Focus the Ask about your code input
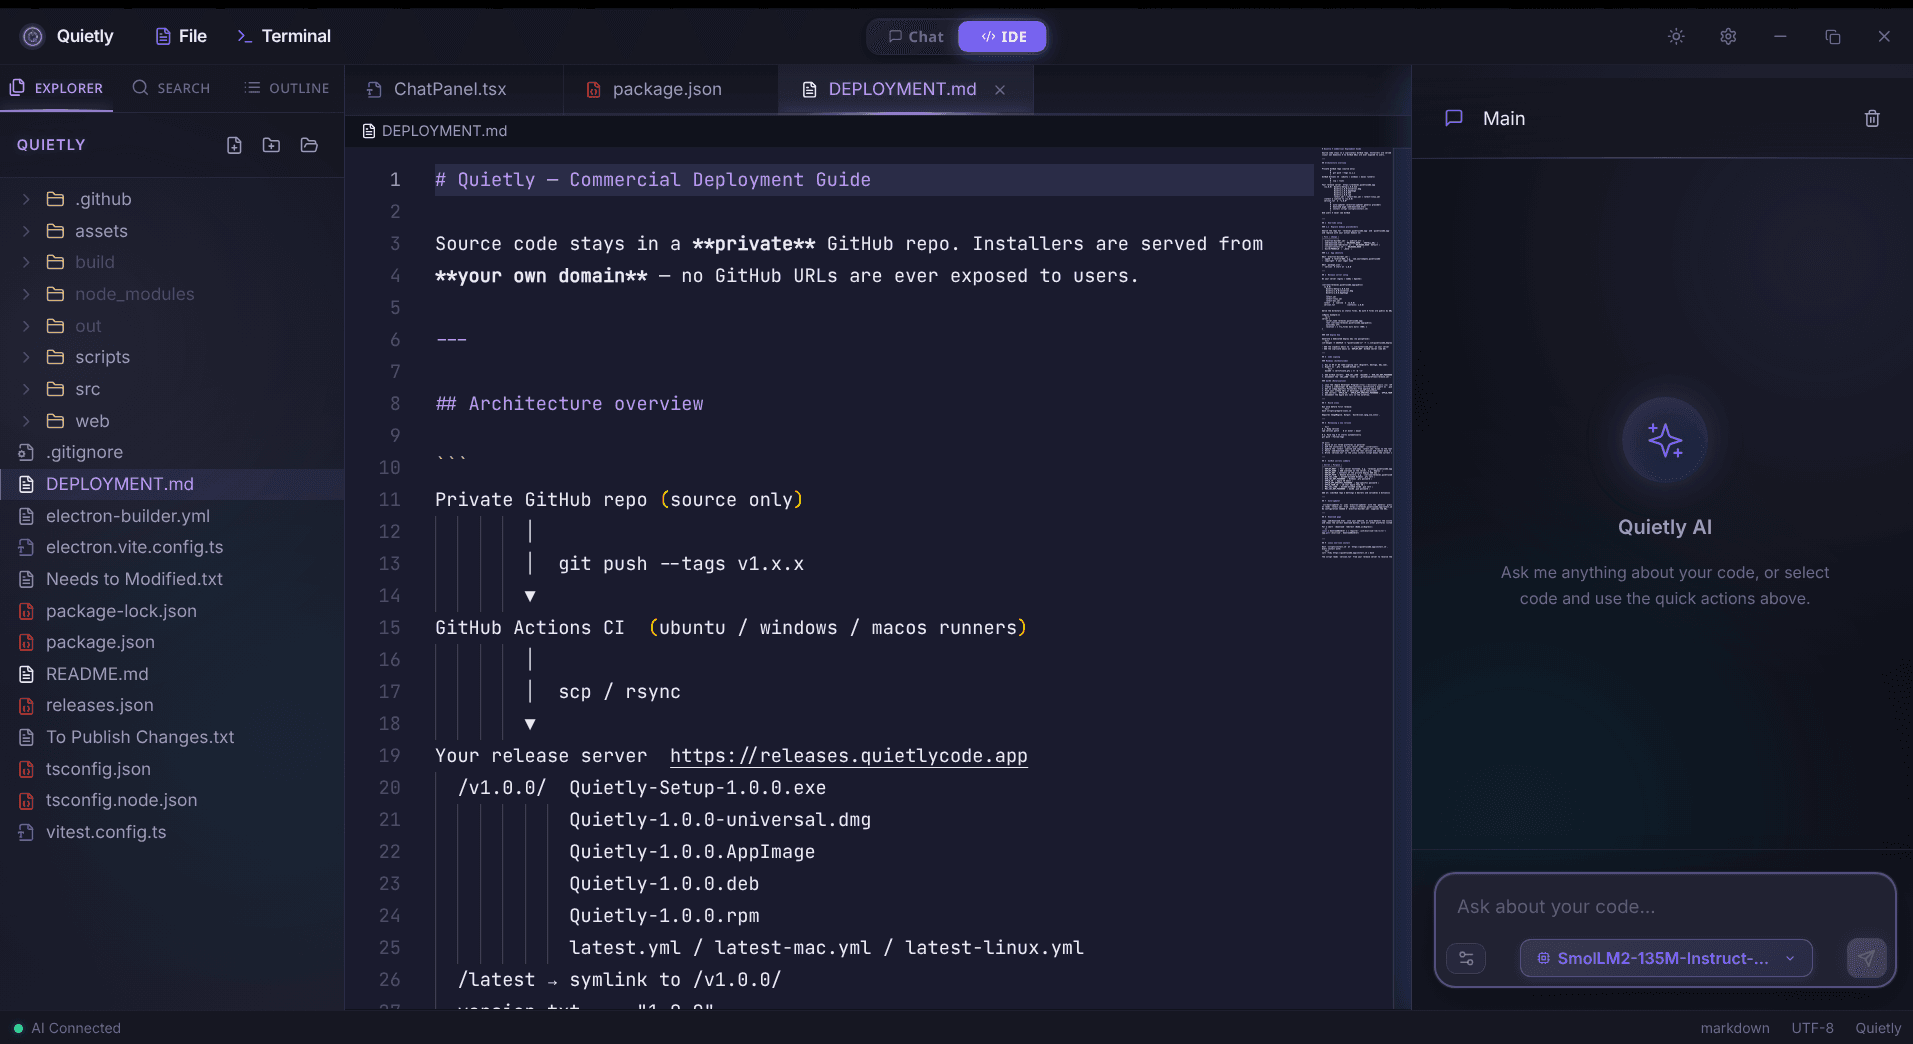Viewport: 1913px width, 1044px height. click(x=1664, y=907)
